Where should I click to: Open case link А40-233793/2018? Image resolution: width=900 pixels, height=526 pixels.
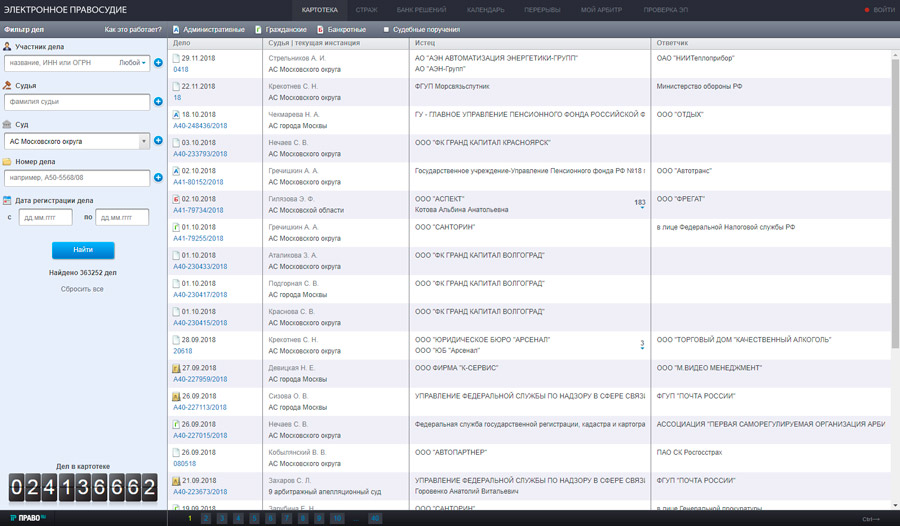[x=200, y=154]
